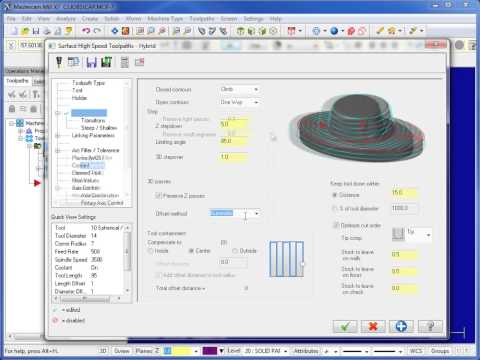Viewport: 480px width, 360px height.
Task: Click the blue shaded sphere icon
Action: click(334, 31)
